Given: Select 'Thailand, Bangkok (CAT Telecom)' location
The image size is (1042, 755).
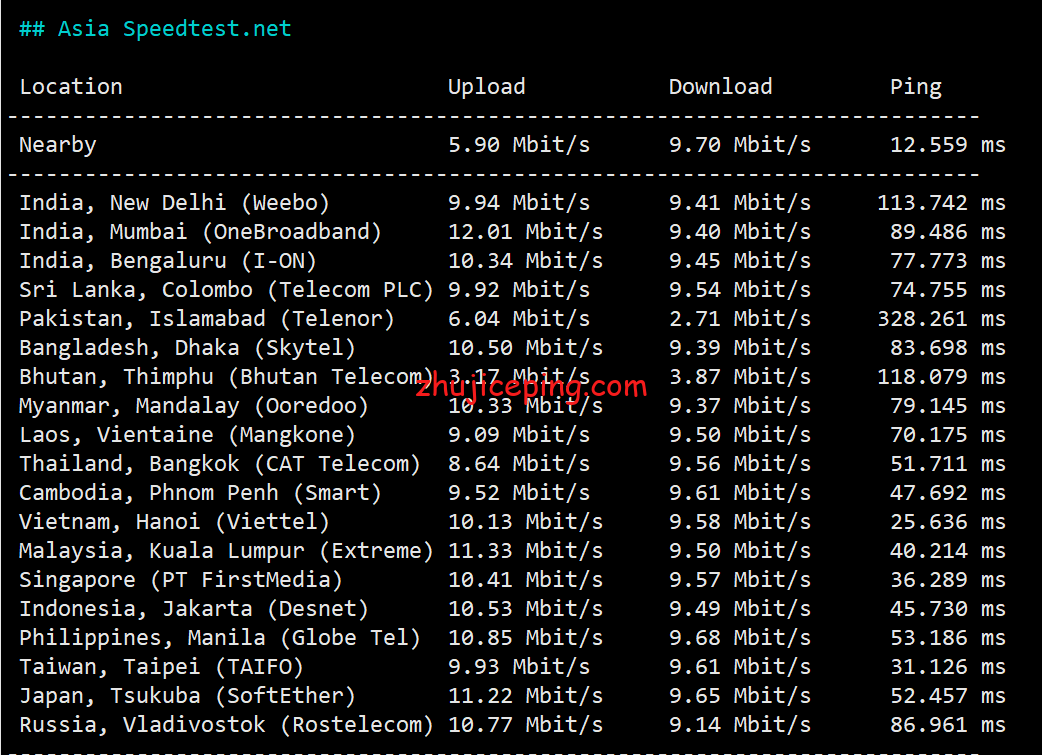Looking at the screenshot, I should [220, 464].
